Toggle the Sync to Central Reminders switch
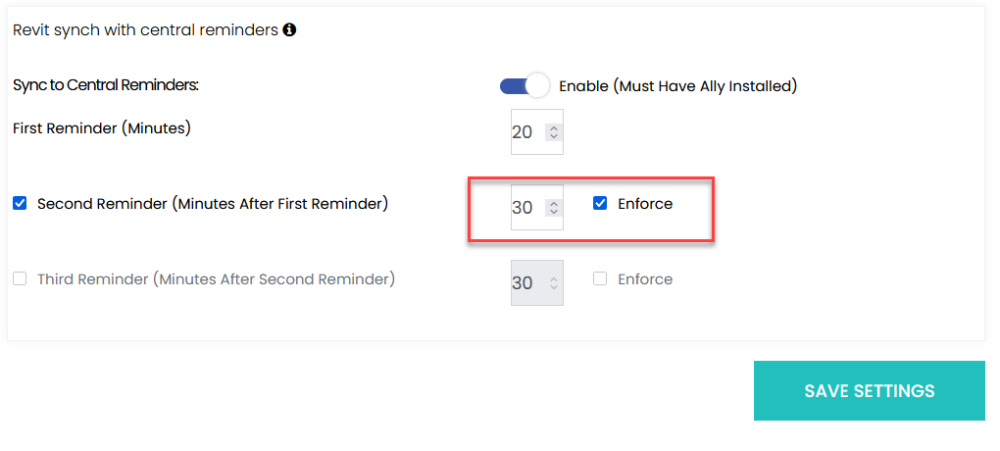The image size is (1000, 451). 525,86
